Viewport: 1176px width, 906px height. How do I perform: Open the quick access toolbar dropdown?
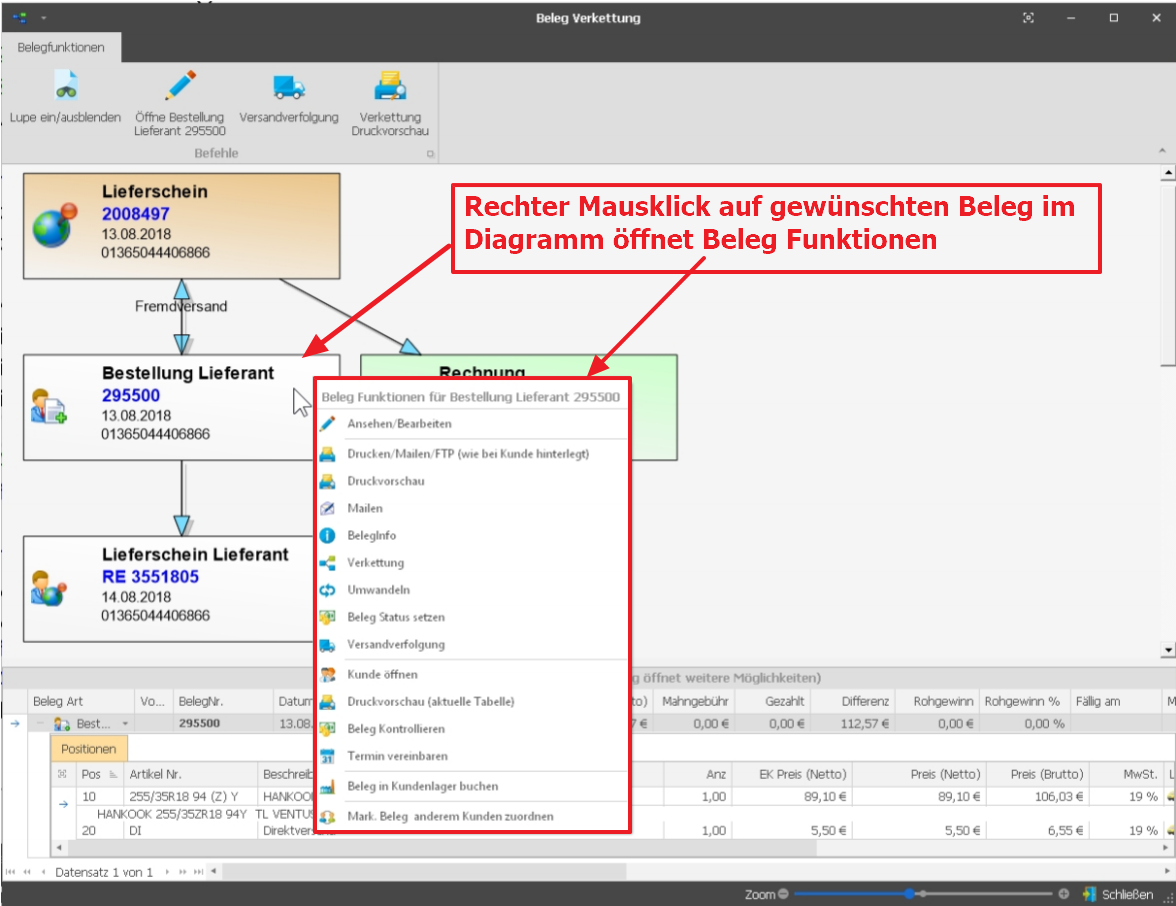[x=44, y=17]
